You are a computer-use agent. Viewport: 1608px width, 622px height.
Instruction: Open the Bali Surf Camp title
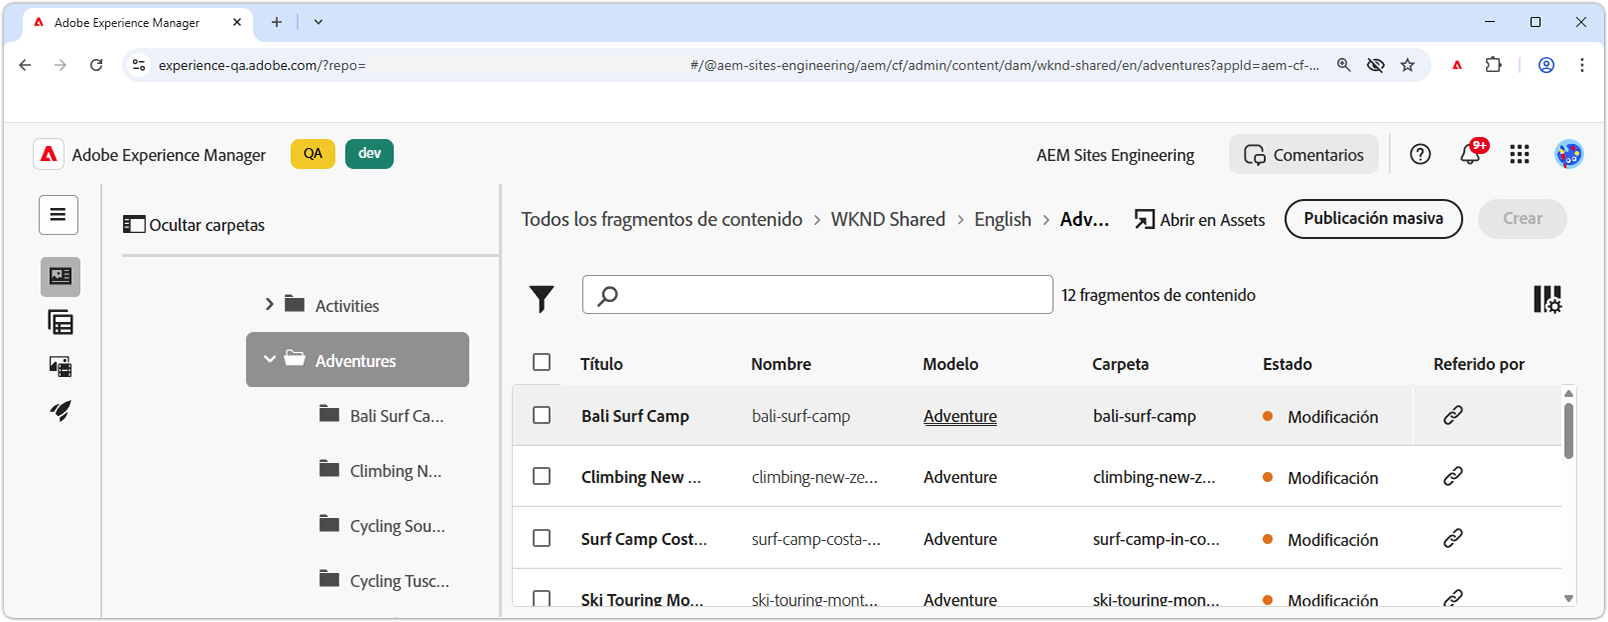click(x=635, y=416)
